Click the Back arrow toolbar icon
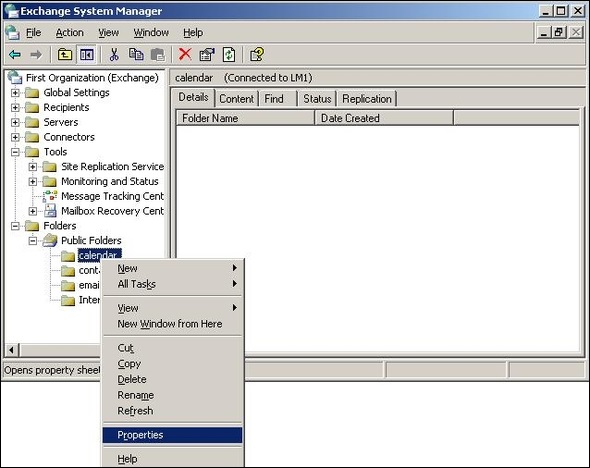The height and width of the screenshot is (468, 590). click(x=15, y=55)
